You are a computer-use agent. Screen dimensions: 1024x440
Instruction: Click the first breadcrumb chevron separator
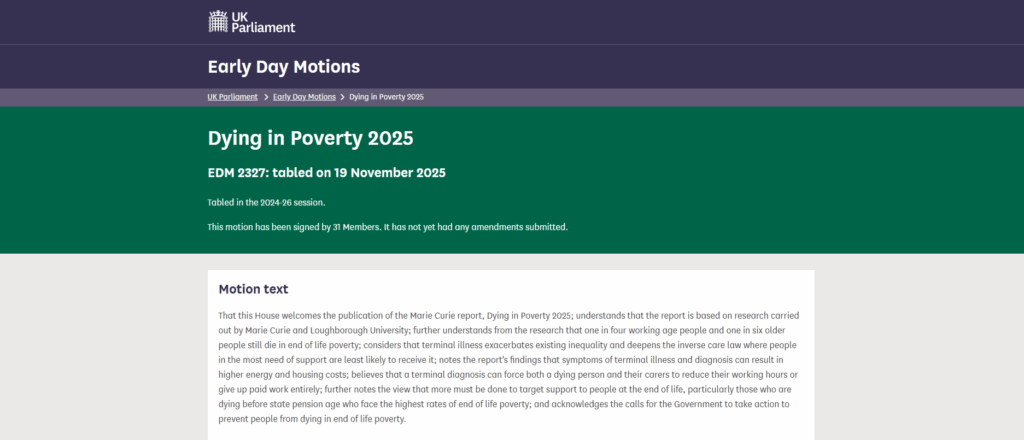tap(266, 97)
